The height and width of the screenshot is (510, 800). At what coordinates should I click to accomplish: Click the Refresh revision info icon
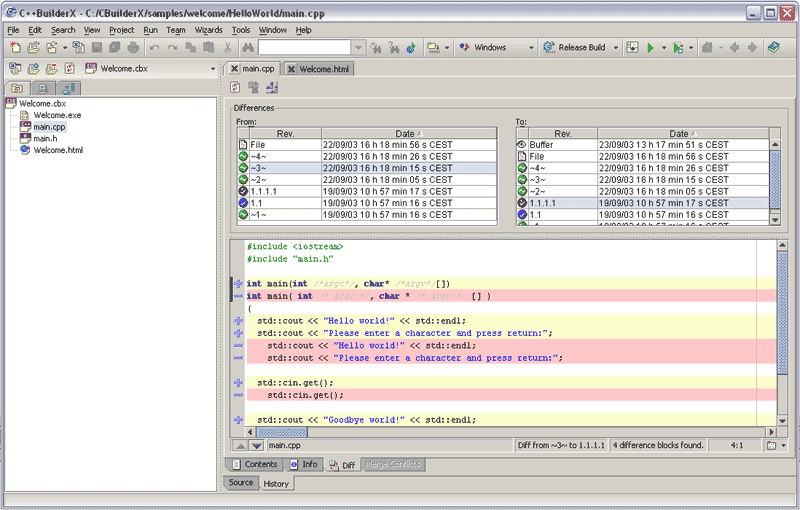(x=235, y=88)
